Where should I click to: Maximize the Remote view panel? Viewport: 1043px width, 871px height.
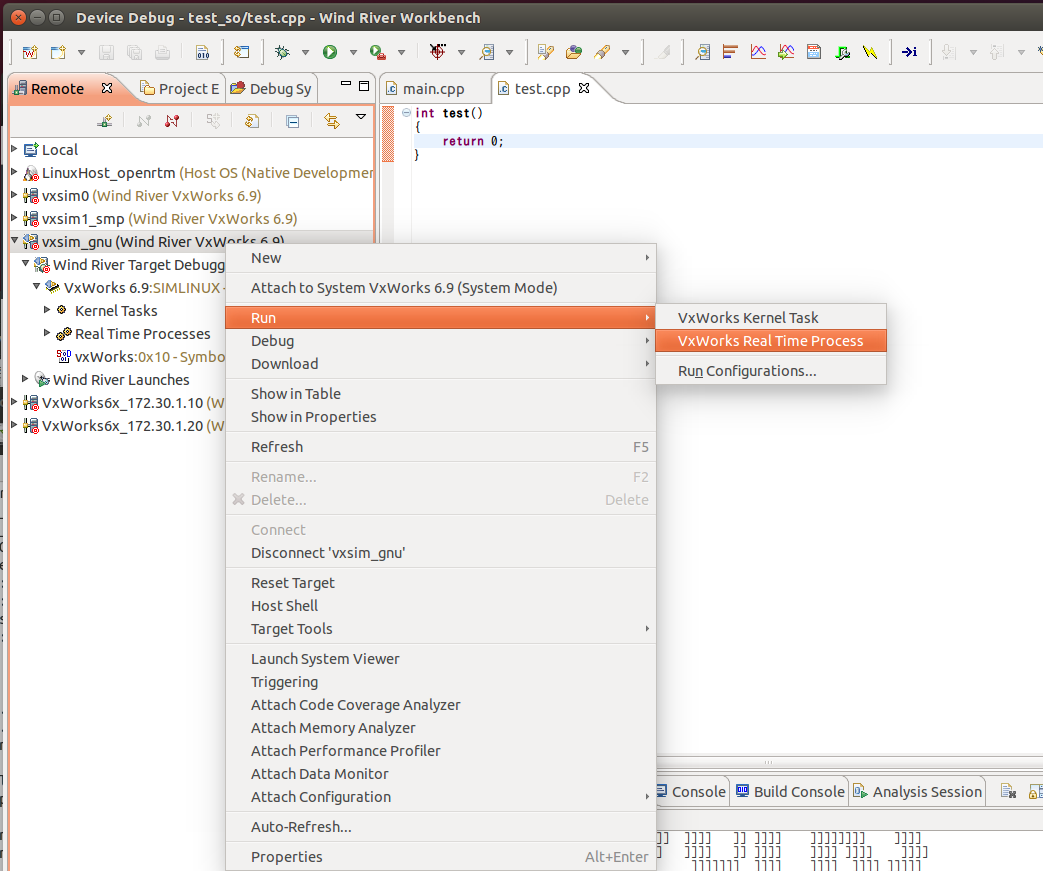(364, 86)
